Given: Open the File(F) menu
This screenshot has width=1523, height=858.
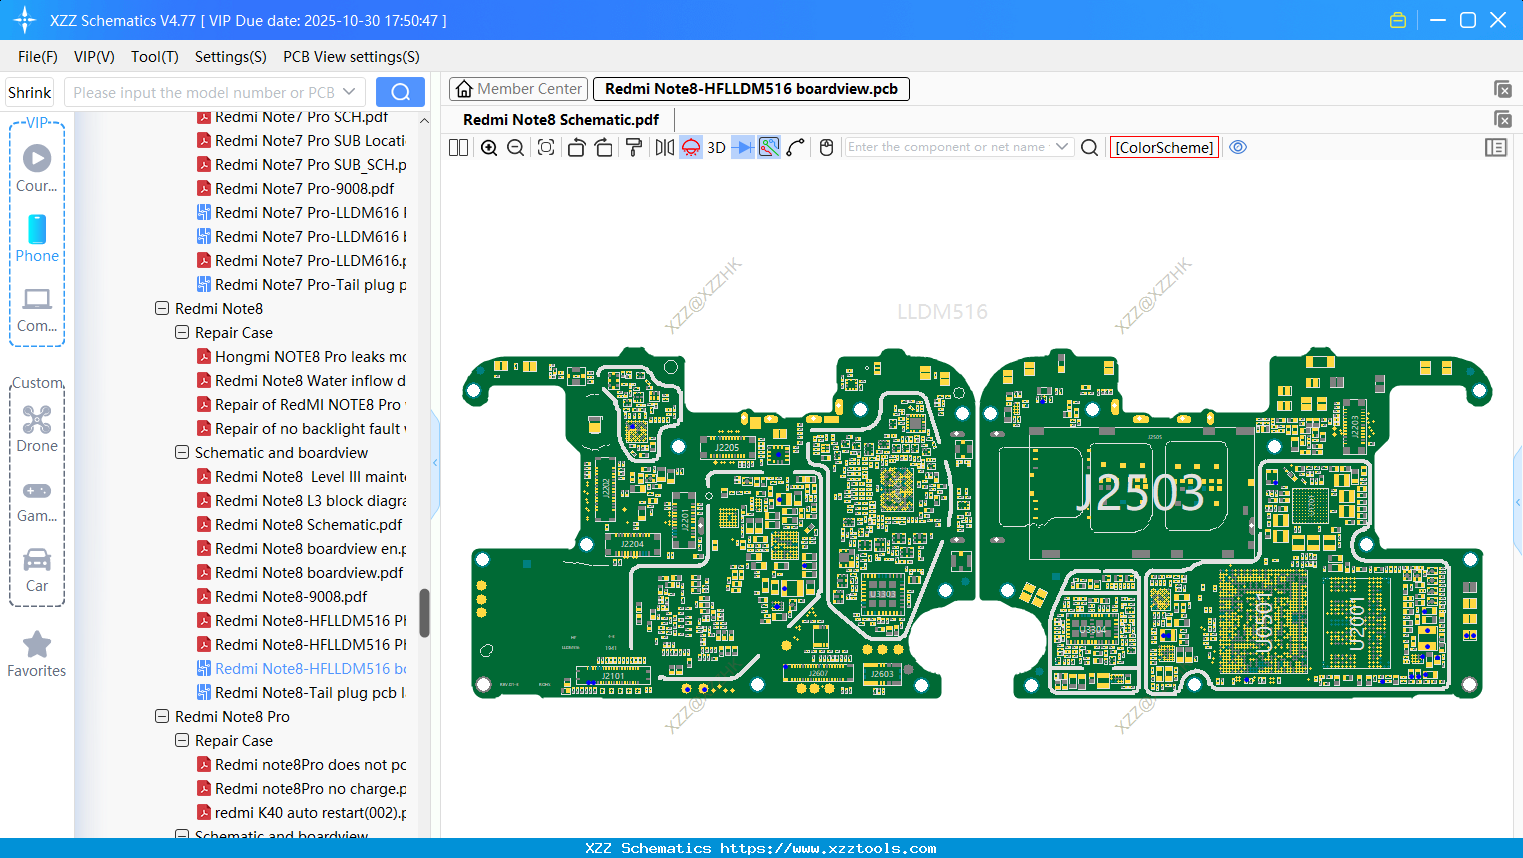Looking at the screenshot, I should (x=38, y=57).
